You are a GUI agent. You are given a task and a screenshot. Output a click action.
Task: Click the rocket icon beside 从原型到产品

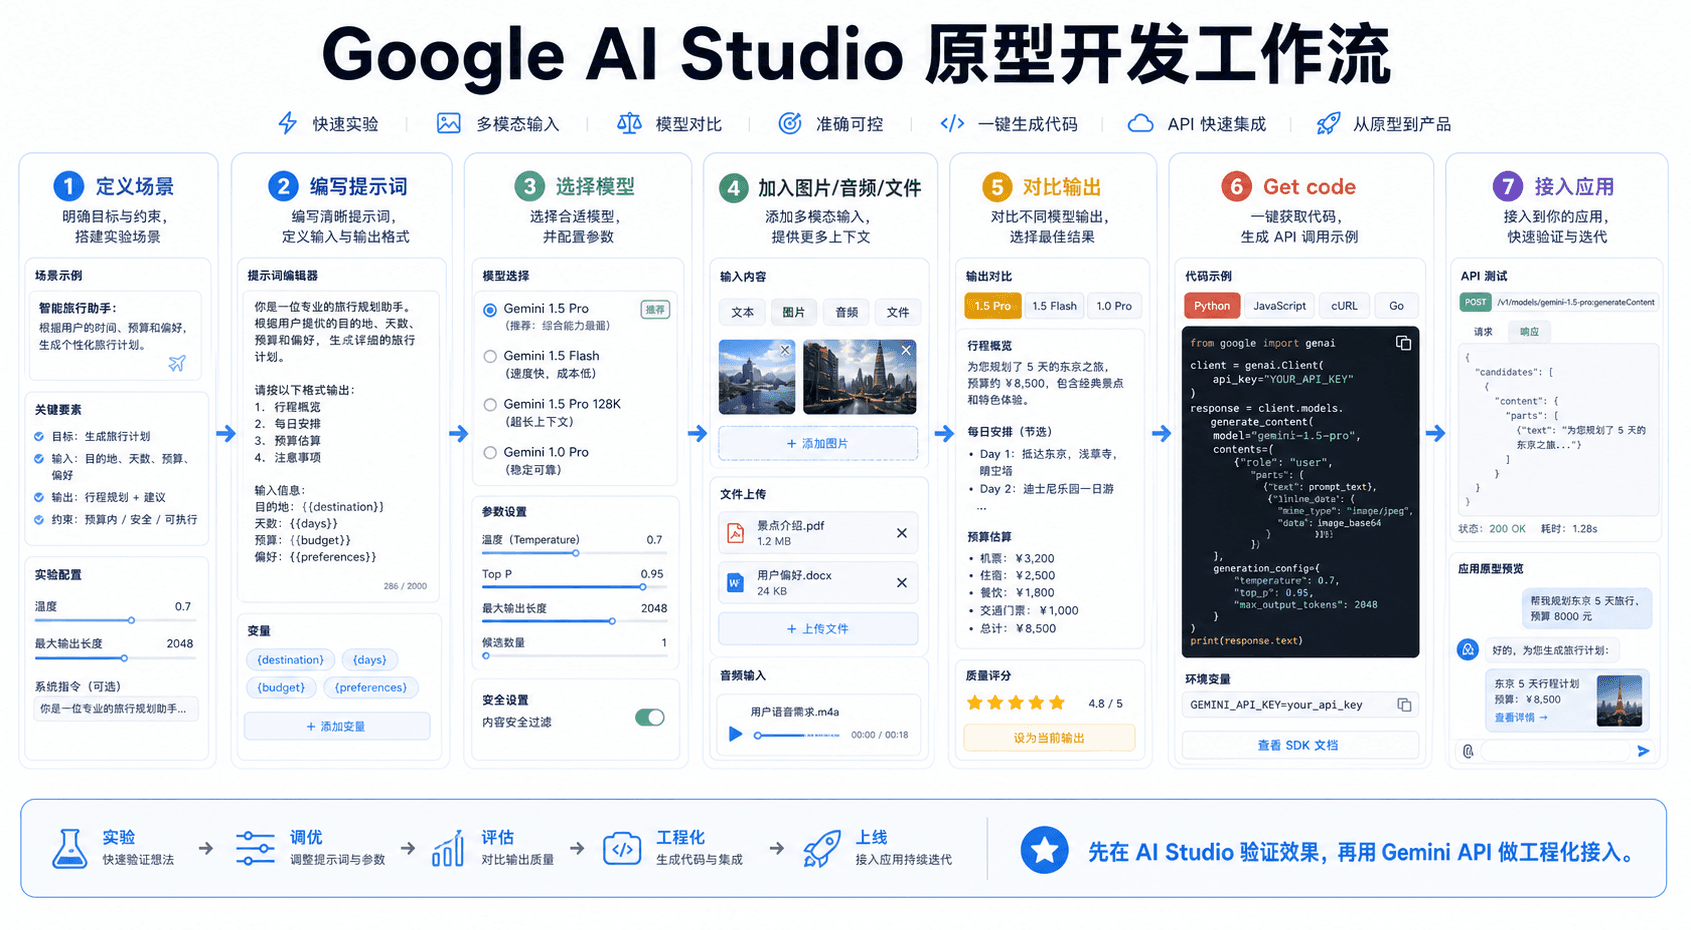coord(1328,123)
